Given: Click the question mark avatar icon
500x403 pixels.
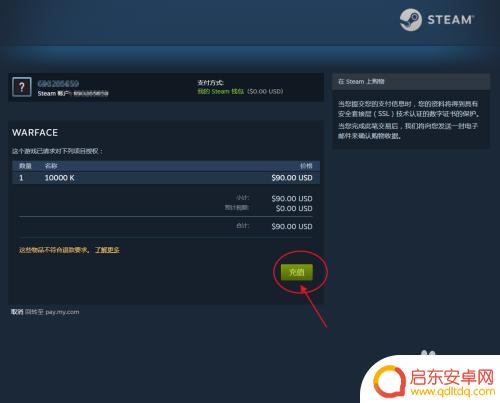Looking at the screenshot, I should coord(22,87).
